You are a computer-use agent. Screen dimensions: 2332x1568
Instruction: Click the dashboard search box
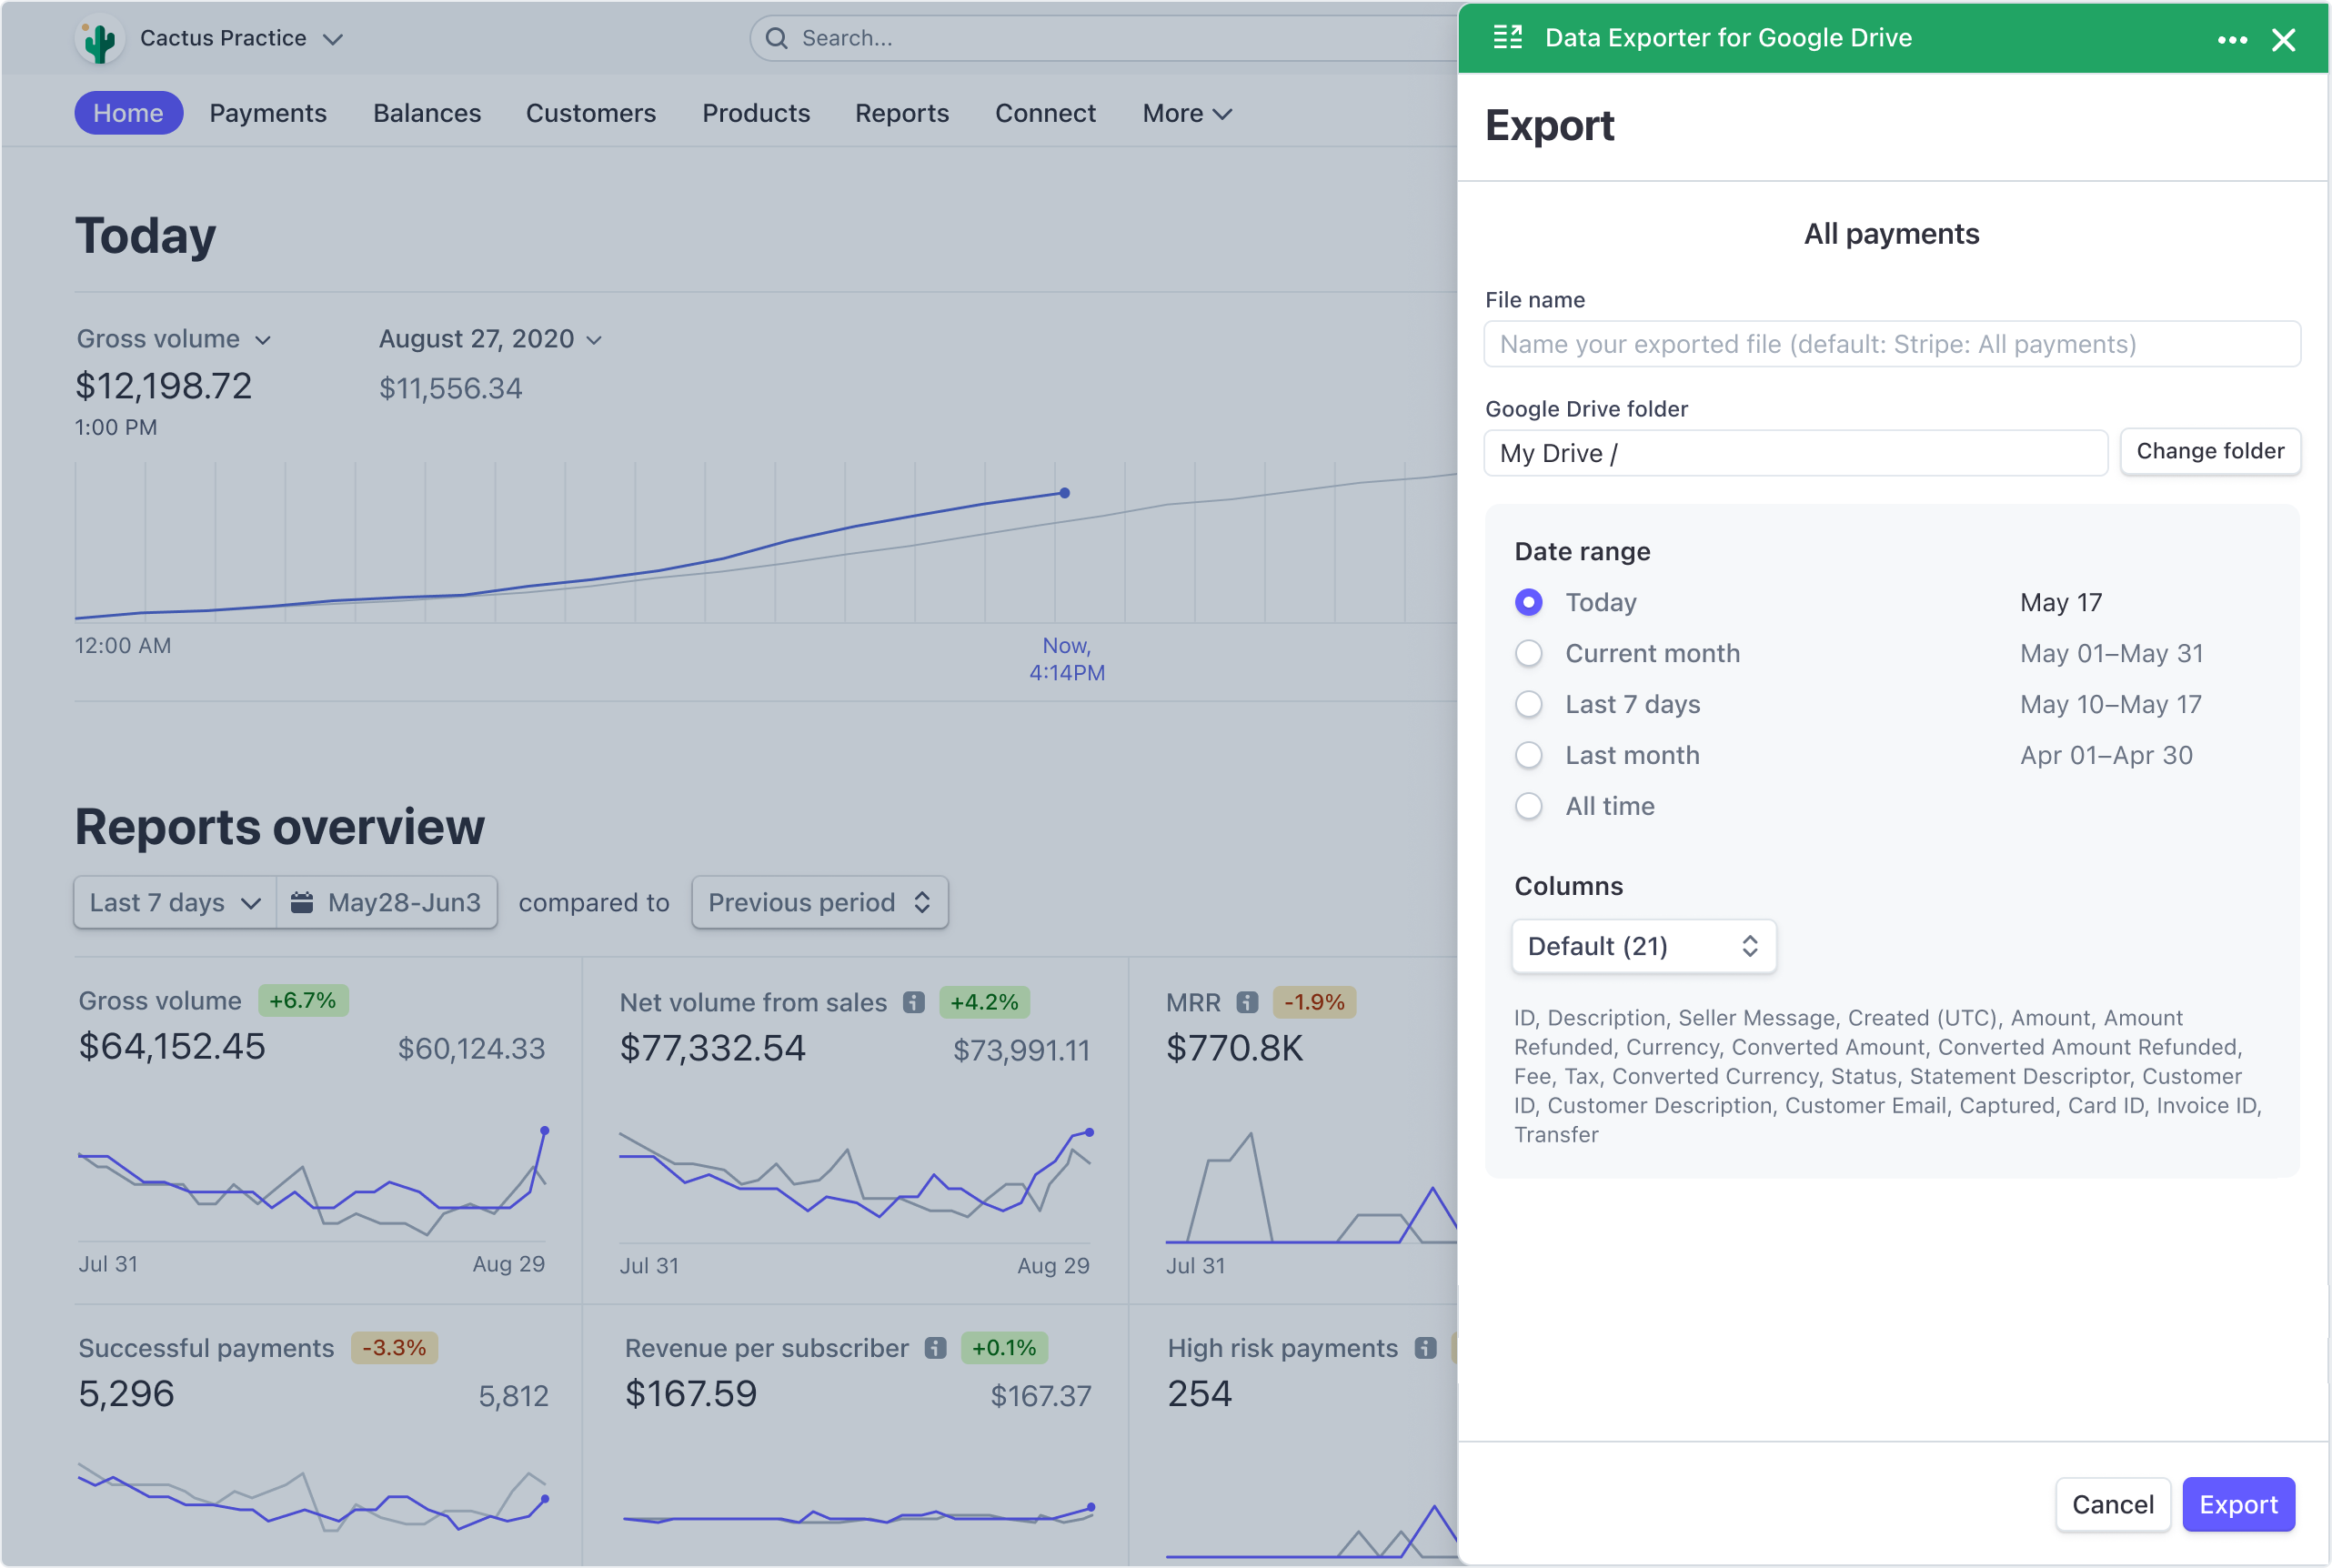1104,38
